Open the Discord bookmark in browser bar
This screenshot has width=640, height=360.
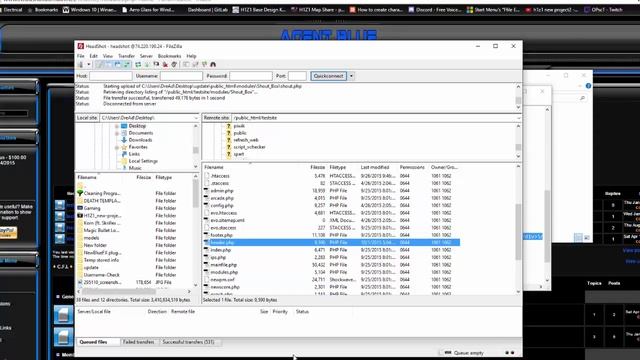435,9
